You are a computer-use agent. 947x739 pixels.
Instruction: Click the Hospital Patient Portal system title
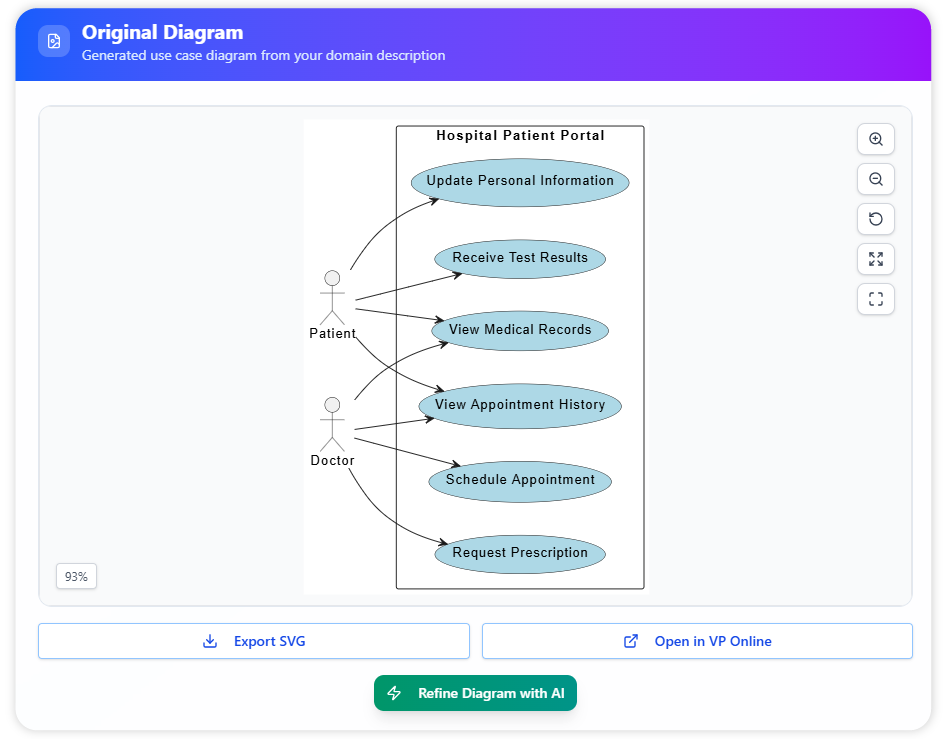(520, 135)
